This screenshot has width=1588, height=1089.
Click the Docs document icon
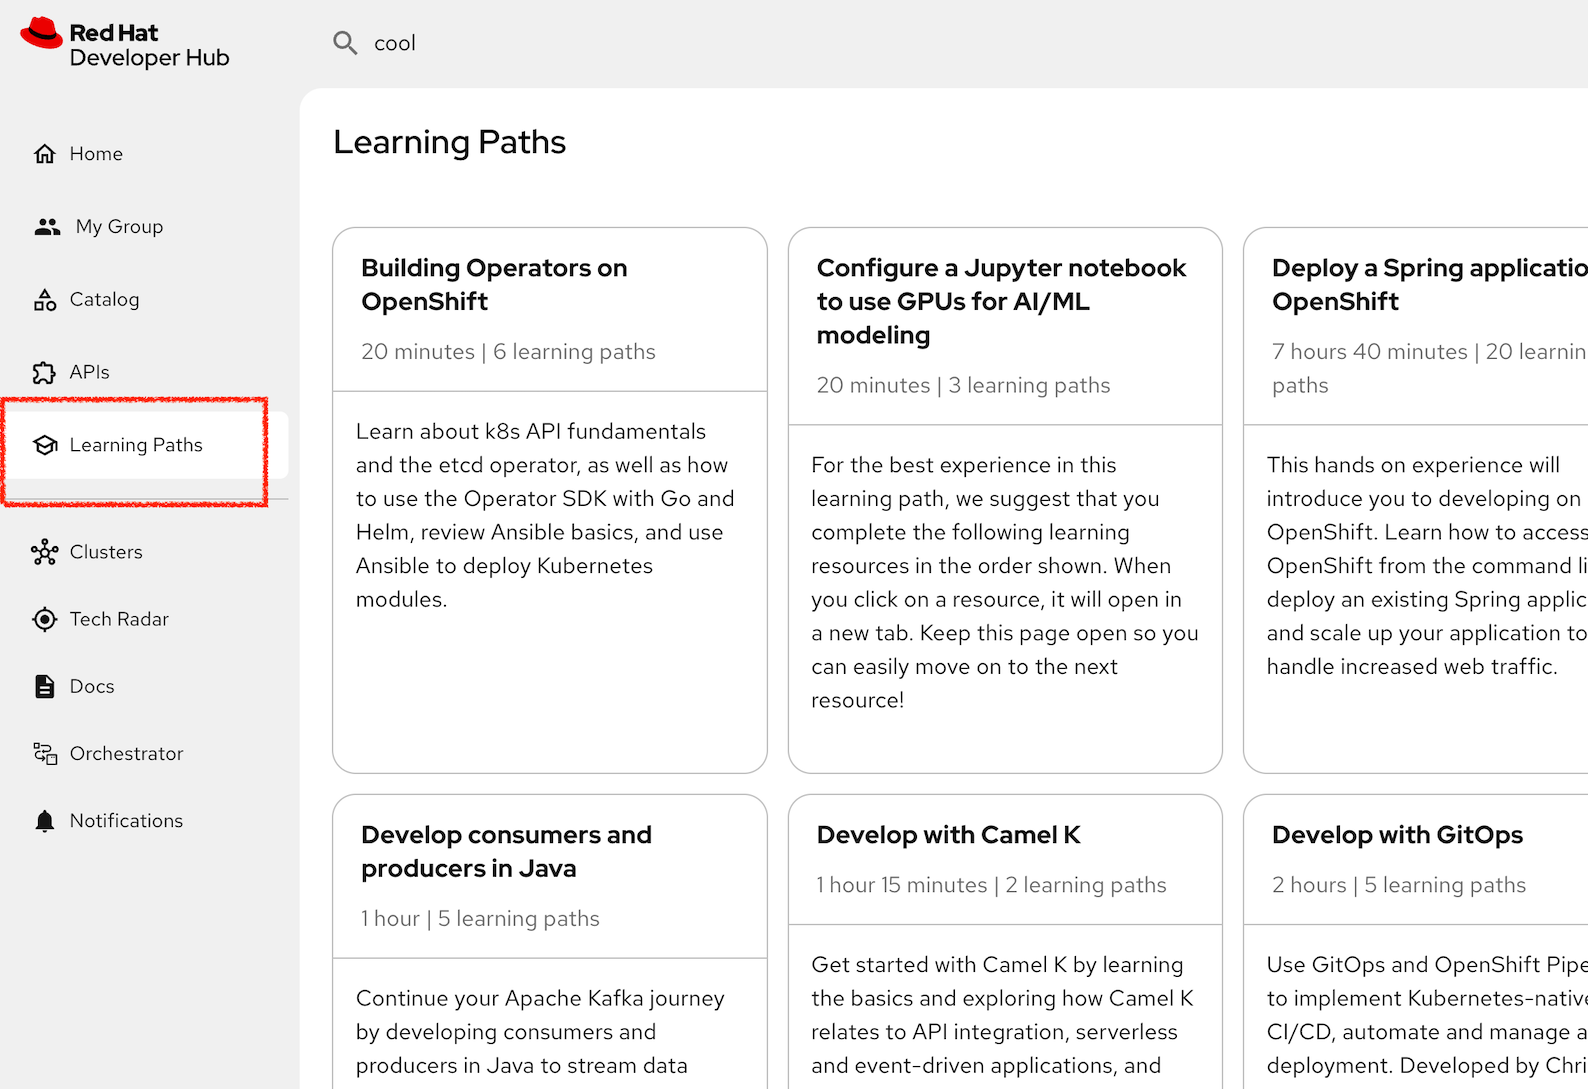pyautogui.click(x=45, y=686)
